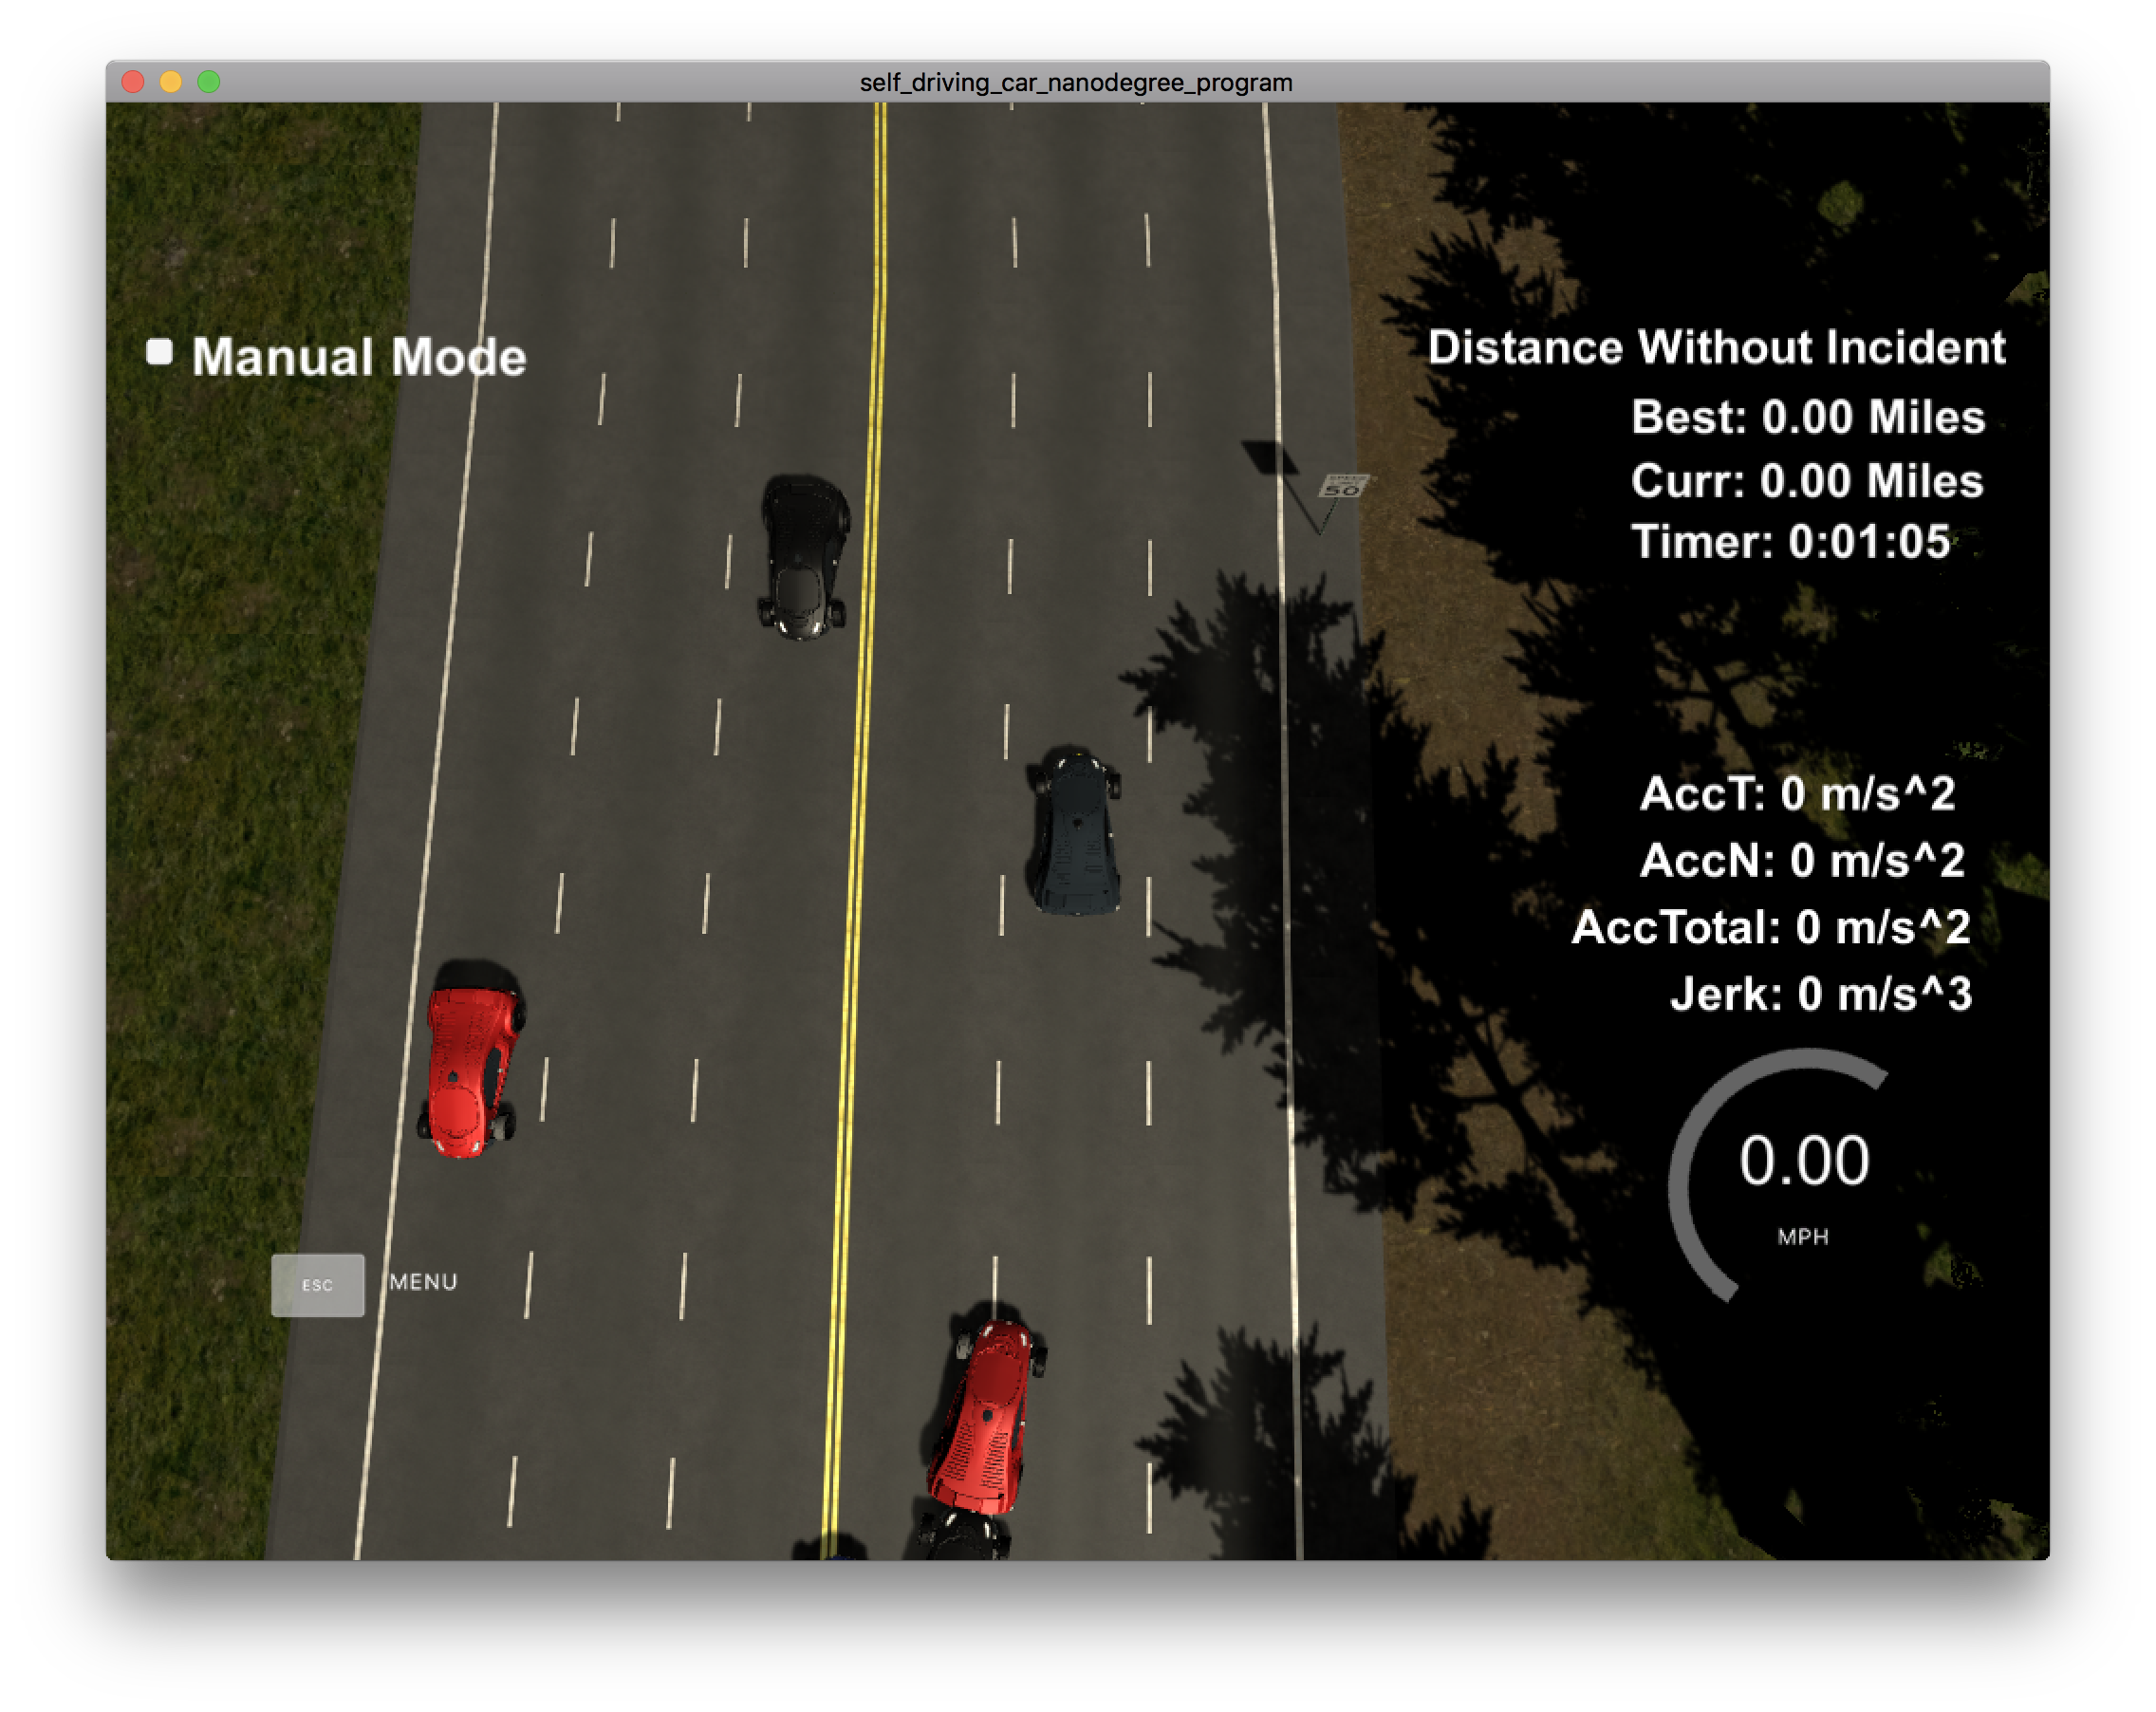Click the AccTotal value readout
The width and height of the screenshot is (2156, 1712).
(x=1770, y=927)
